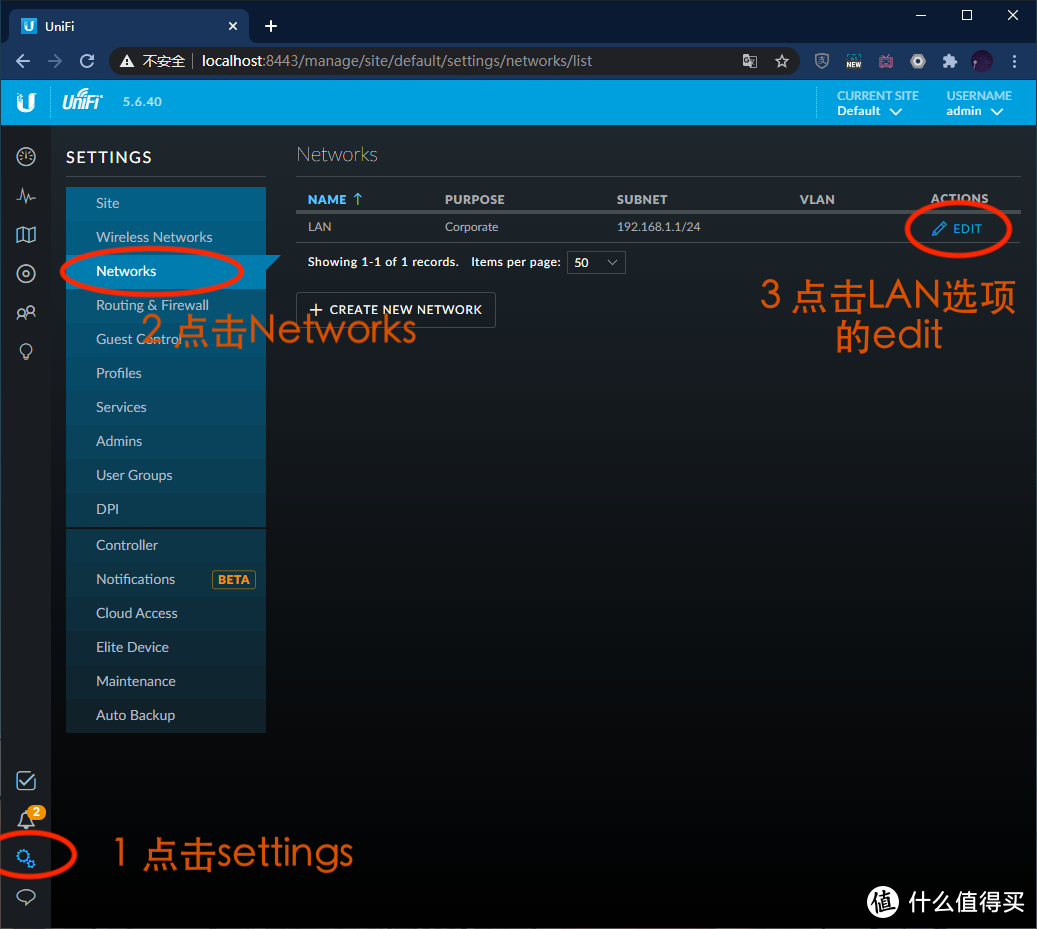Select Networks in settings menu
This screenshot has height=929, width=1037.
[x=166, y=272]
